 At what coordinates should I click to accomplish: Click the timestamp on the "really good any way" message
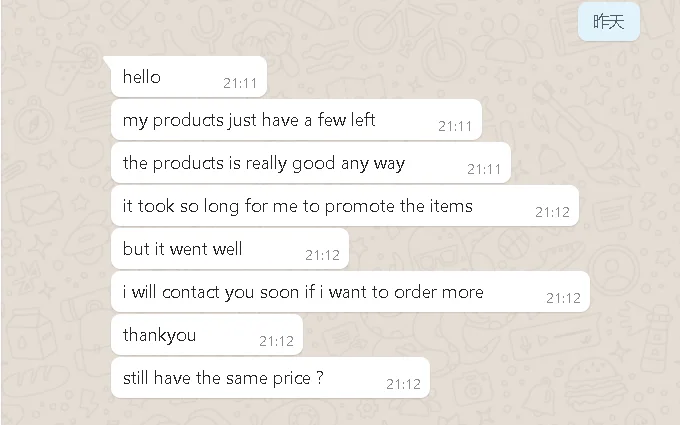pyautogui.click(x=484, y=170)
